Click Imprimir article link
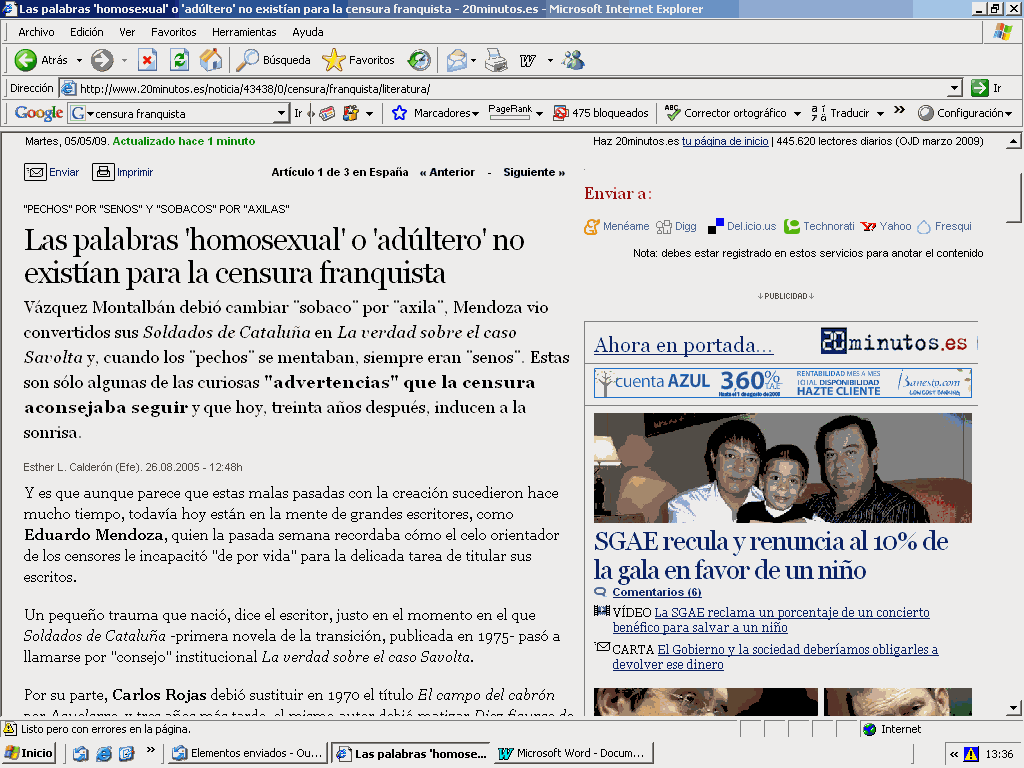 point(122,172)
